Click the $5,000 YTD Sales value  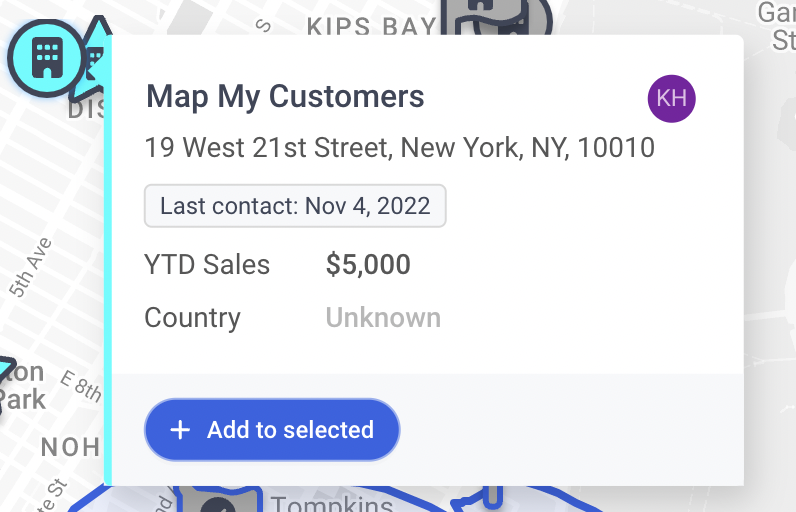pos(368,264)
